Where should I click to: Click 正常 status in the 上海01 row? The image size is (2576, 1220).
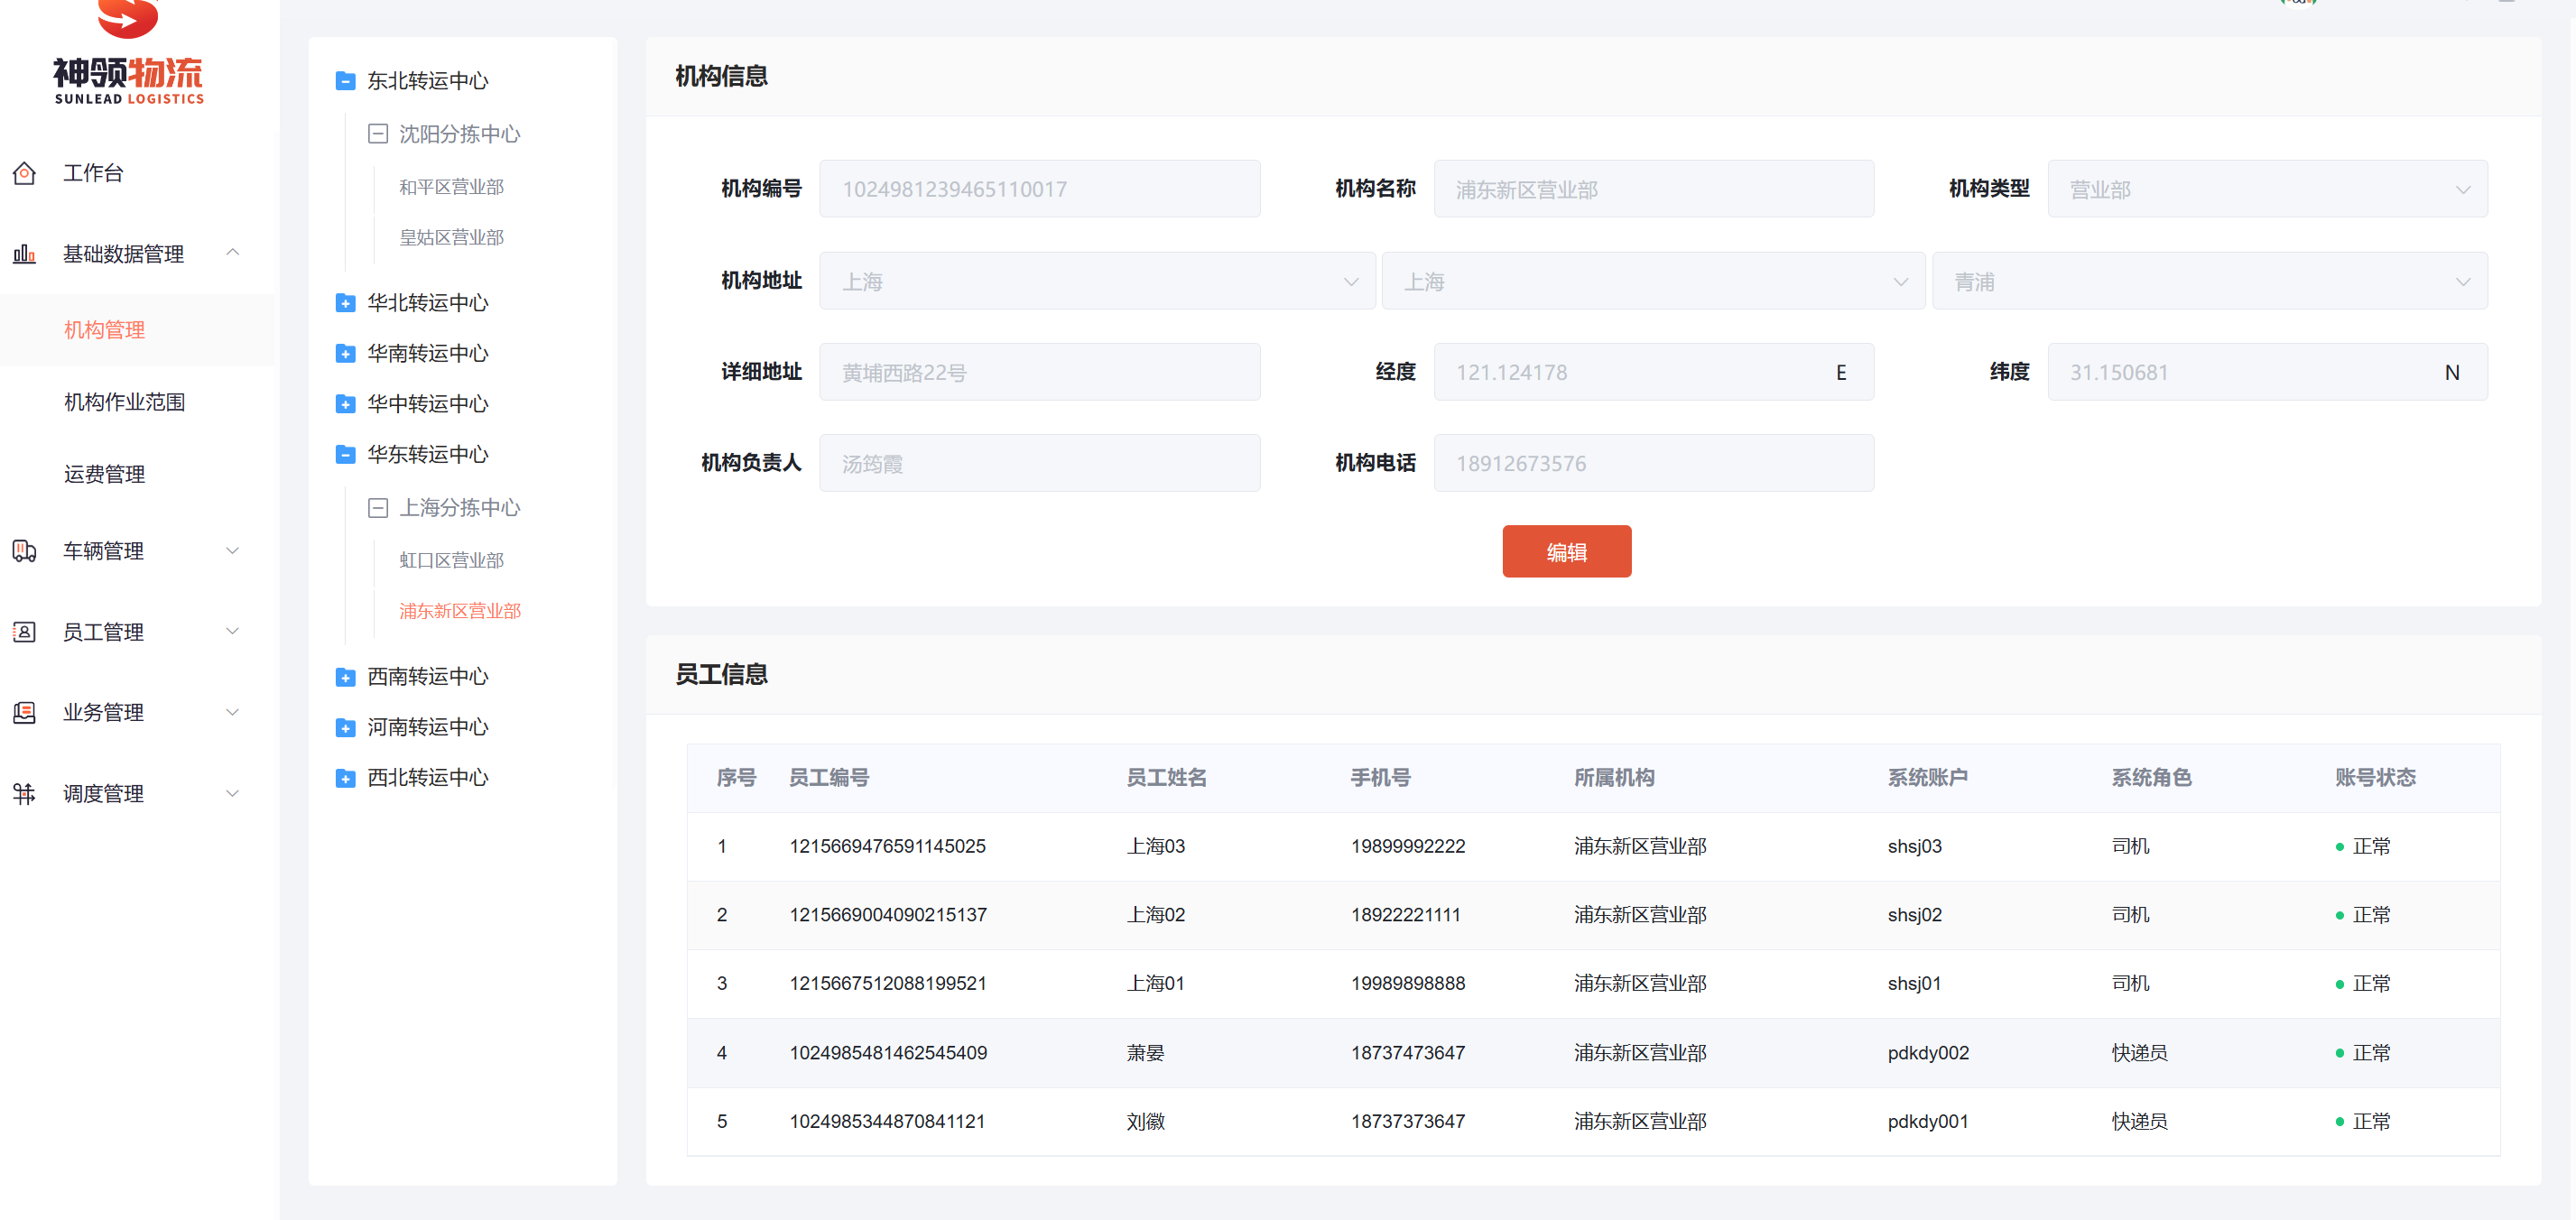pos(2371,984)
